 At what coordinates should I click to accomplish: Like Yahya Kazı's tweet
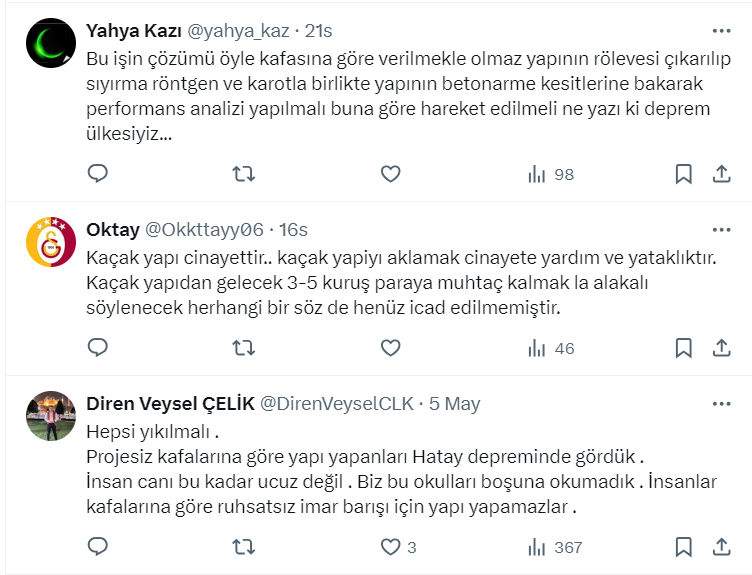[x=390, y=174]
